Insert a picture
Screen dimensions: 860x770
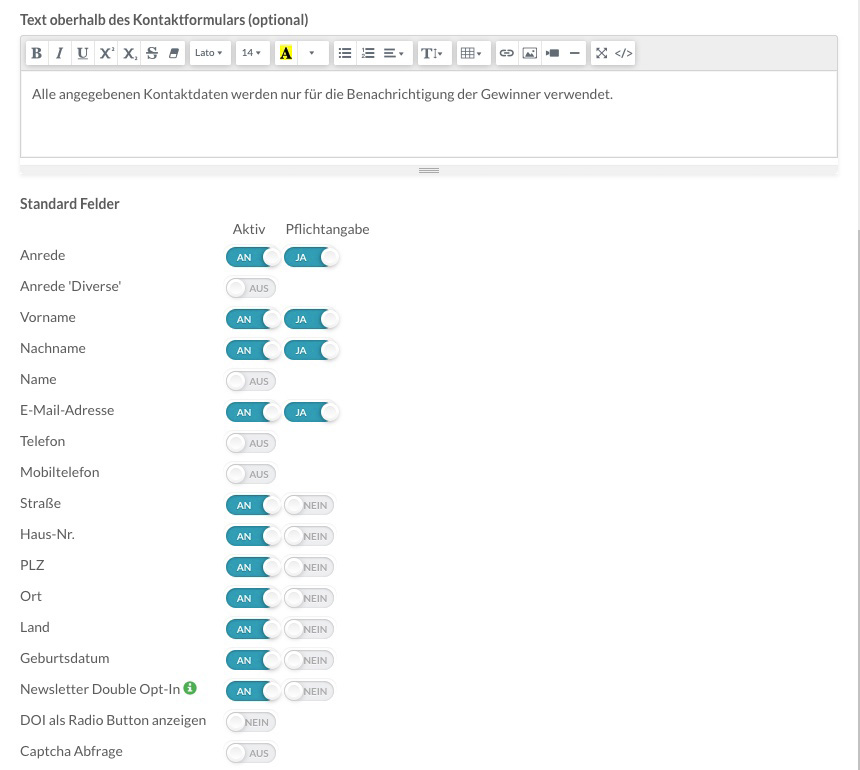point(530,53)
